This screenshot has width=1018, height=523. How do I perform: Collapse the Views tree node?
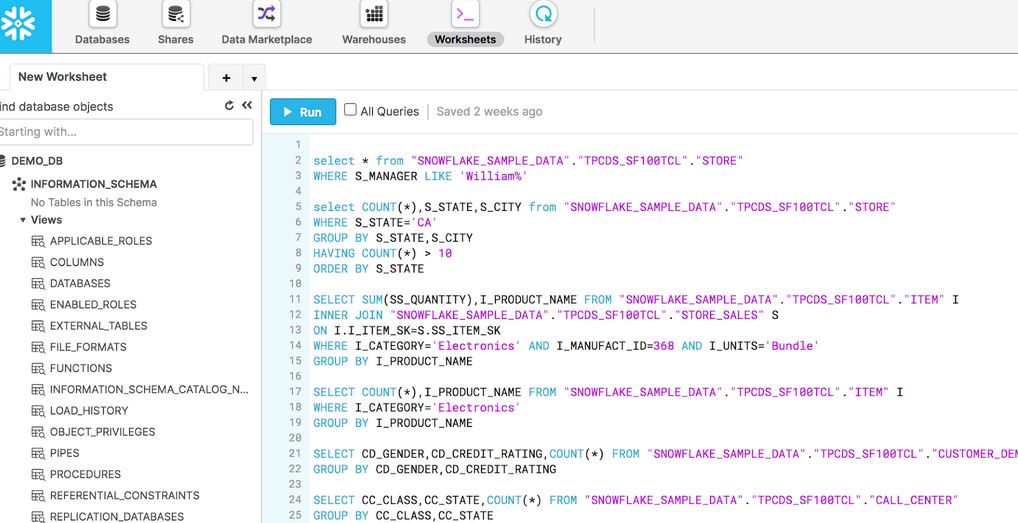pyautogui.click(x=23, y=220)
